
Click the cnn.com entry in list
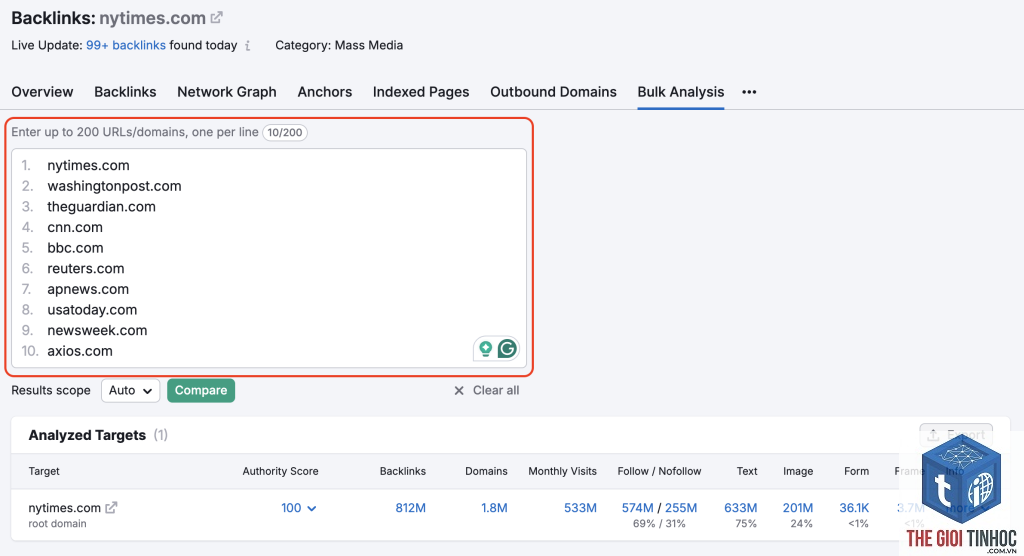tap(75, 227)
